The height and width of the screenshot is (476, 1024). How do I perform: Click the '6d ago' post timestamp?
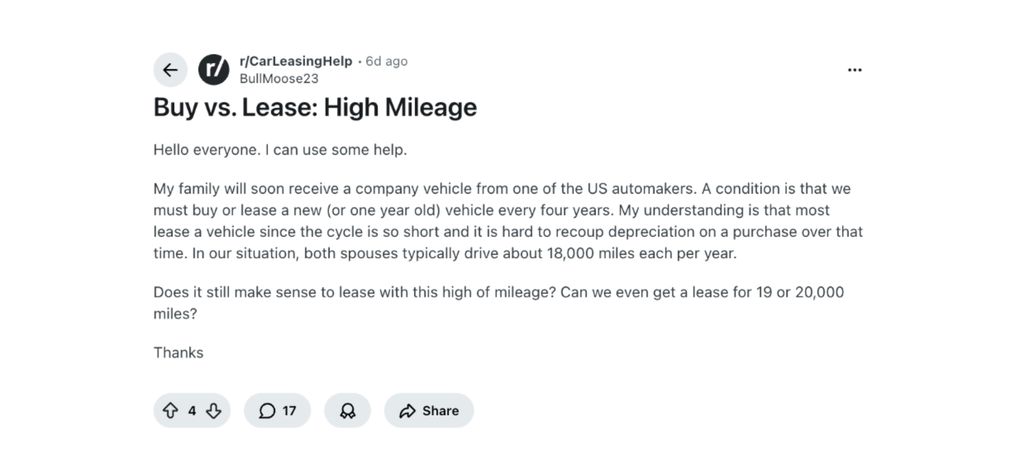[x=387, y=61]
